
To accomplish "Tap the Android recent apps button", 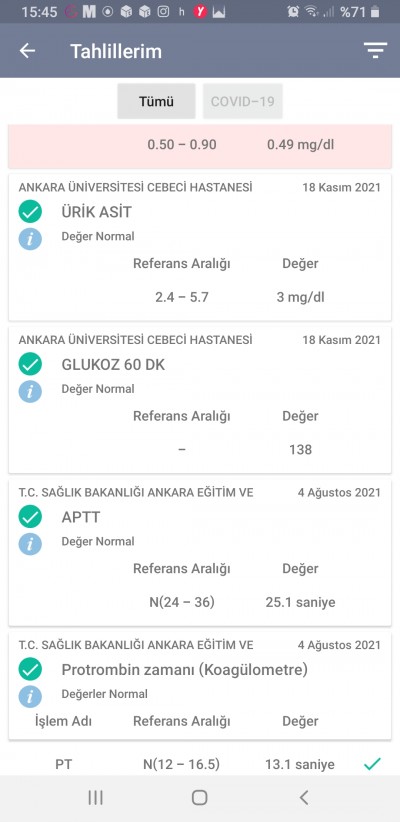I will 95,798.
